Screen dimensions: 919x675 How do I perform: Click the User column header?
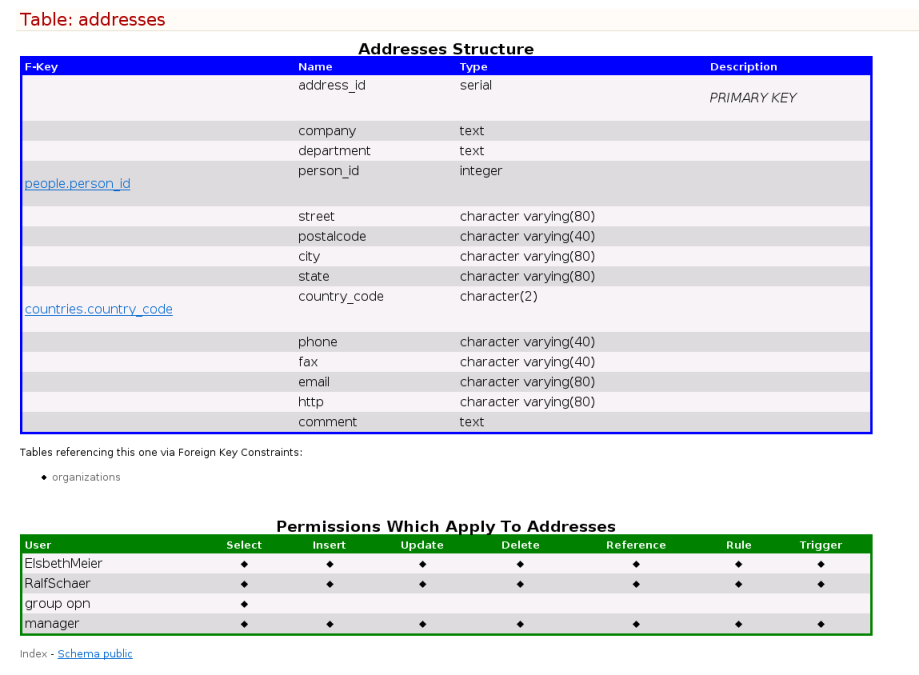tap(37, 544)
